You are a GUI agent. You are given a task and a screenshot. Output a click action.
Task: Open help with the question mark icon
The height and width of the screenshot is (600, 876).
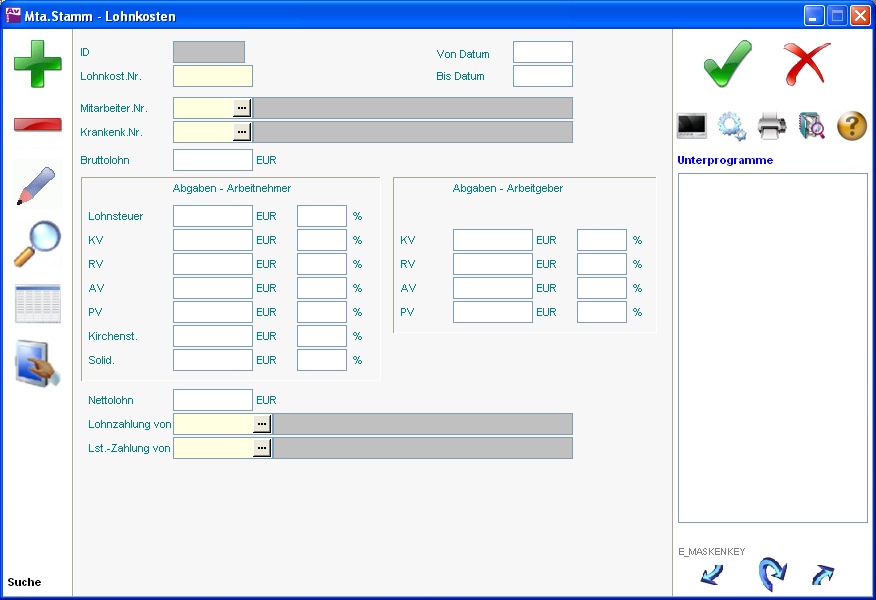click(x=851, y=126)
